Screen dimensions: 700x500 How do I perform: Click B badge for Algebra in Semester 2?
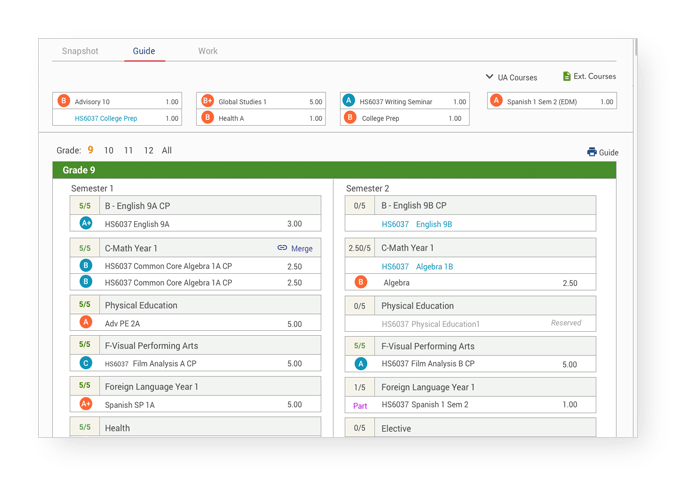click(x=361, y=282)
